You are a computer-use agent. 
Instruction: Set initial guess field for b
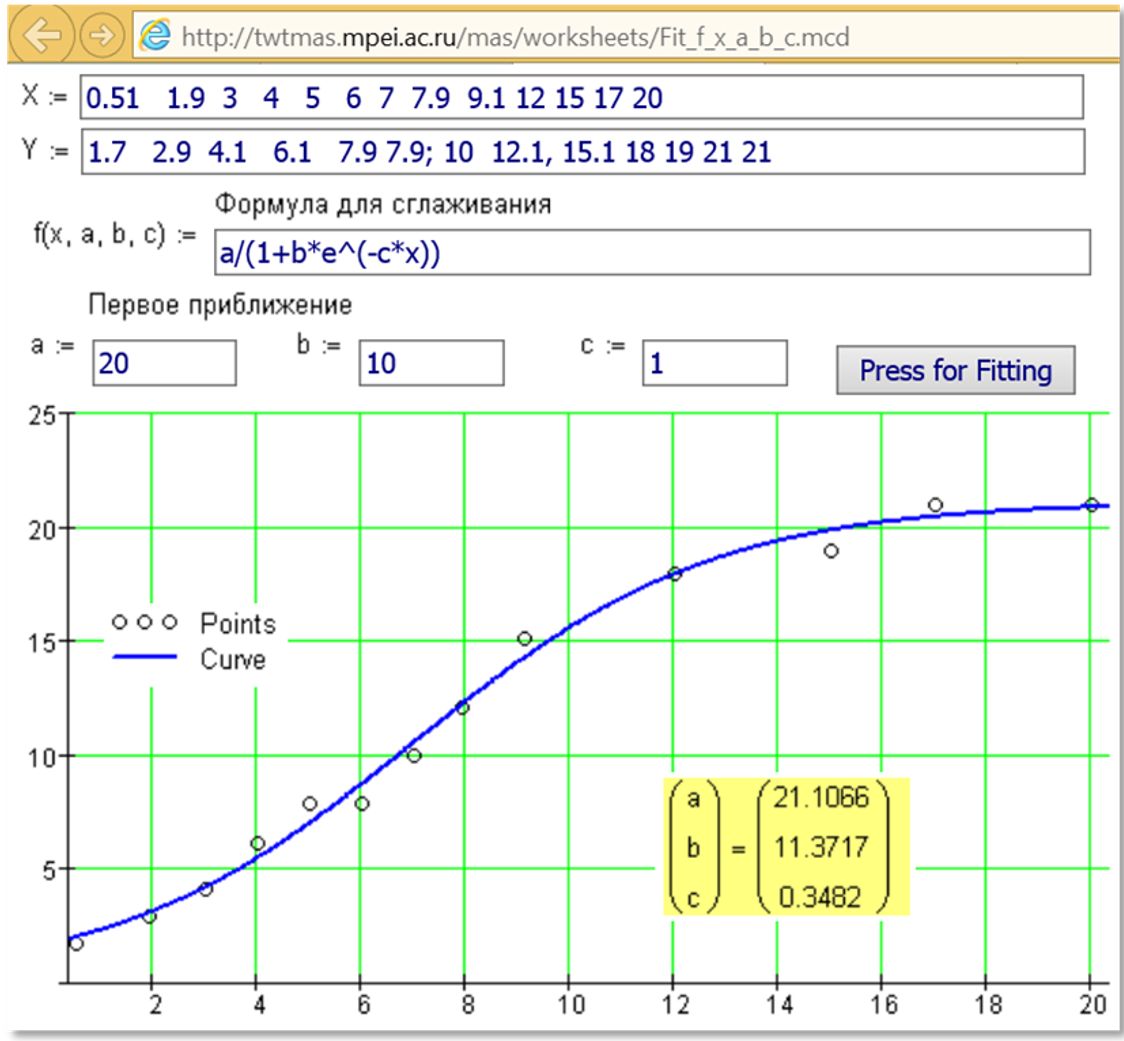coord(432,363)
